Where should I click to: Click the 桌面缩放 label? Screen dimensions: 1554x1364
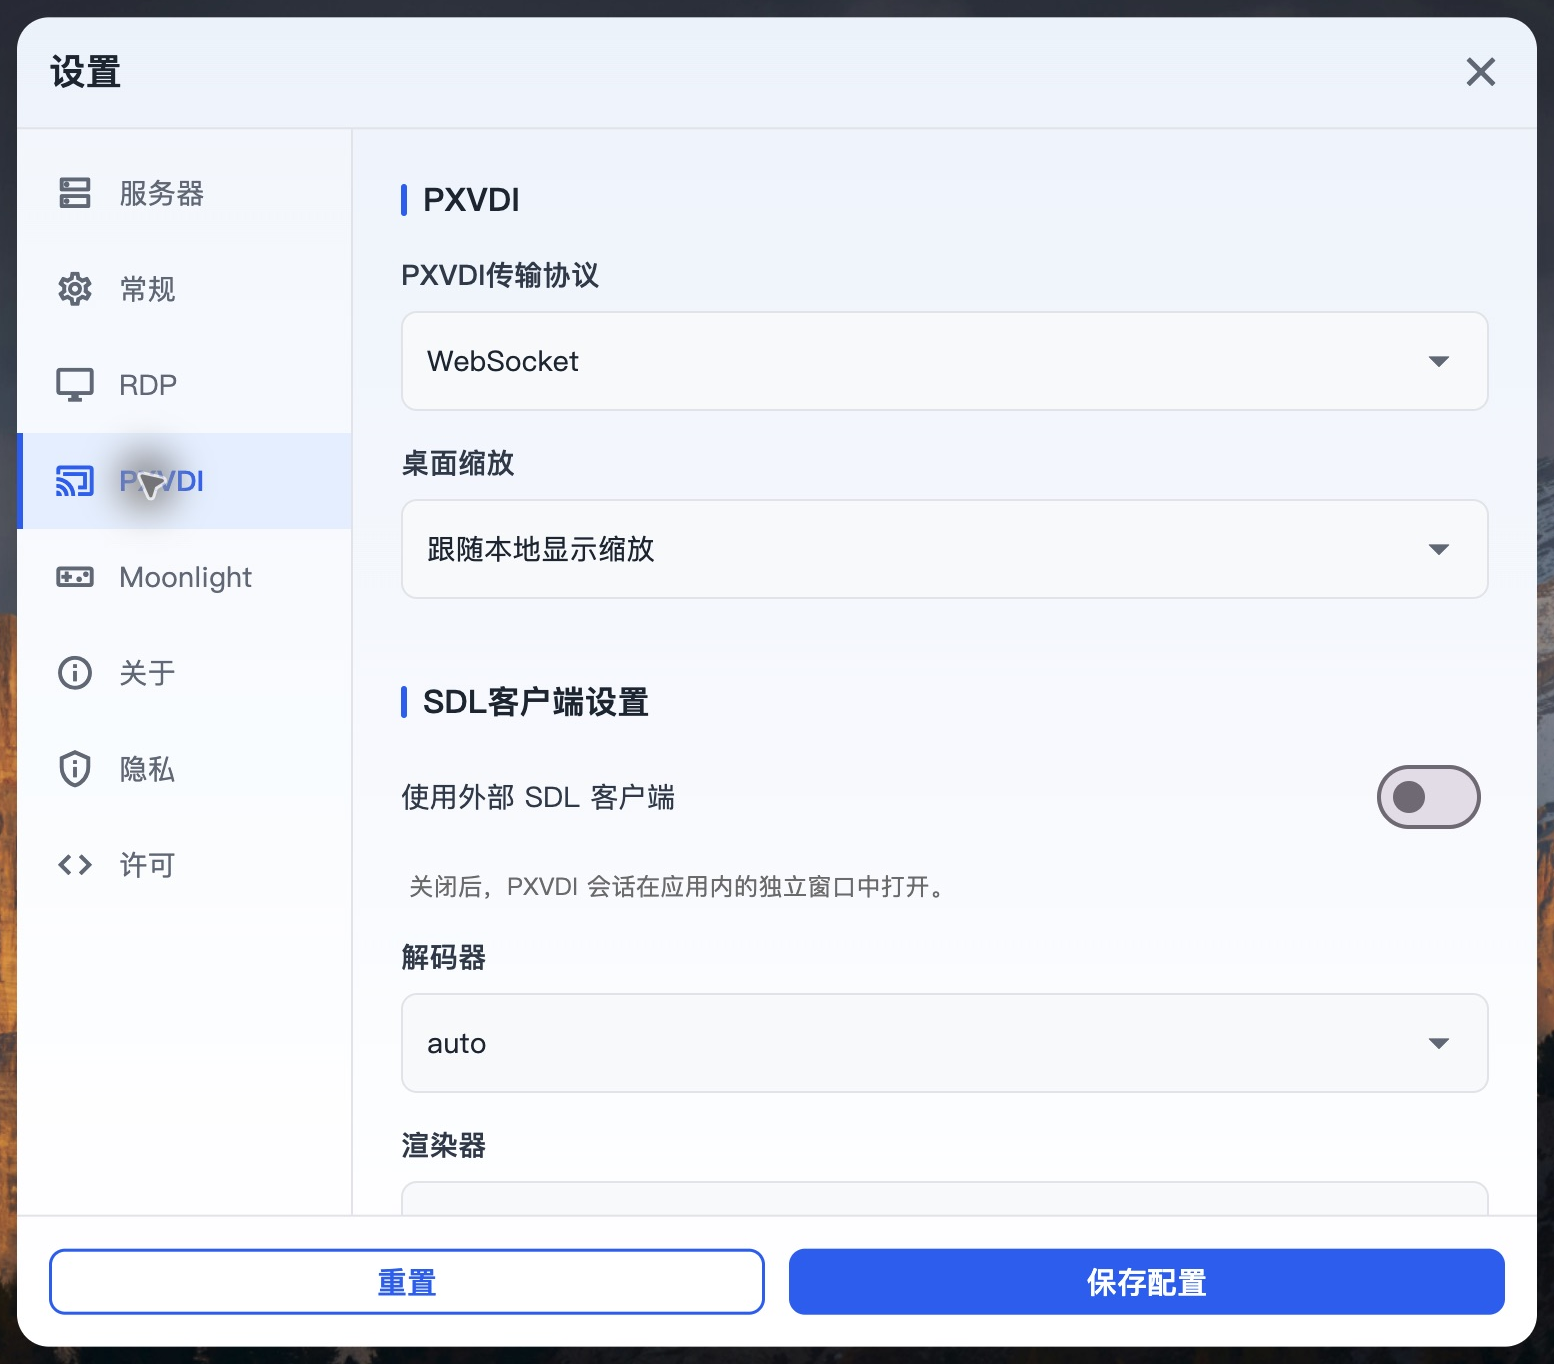pos(457,464)
